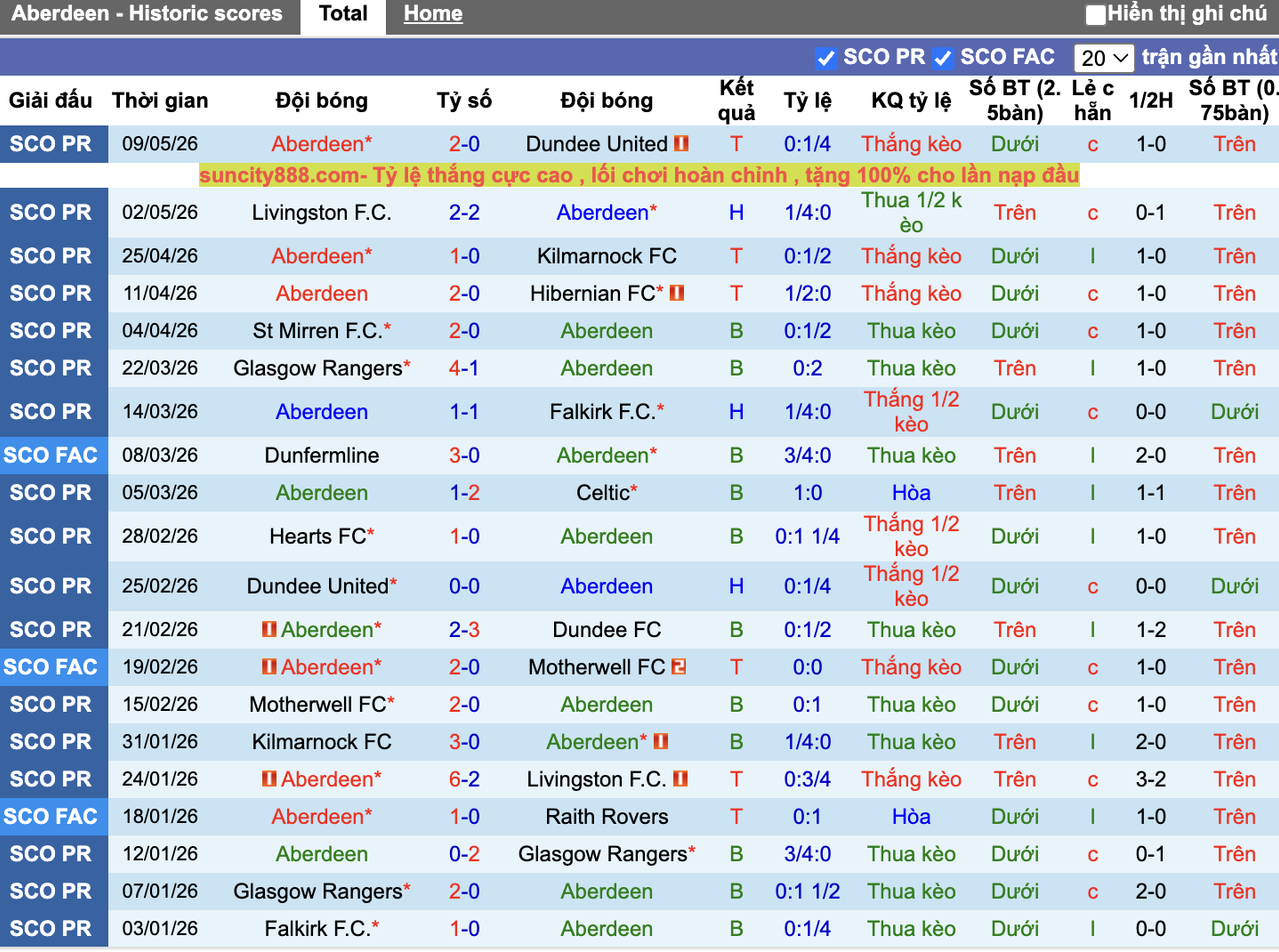Toggle the SCO PR league checkbox
The image size is (1279, 952).
click(x=826, y=58)
